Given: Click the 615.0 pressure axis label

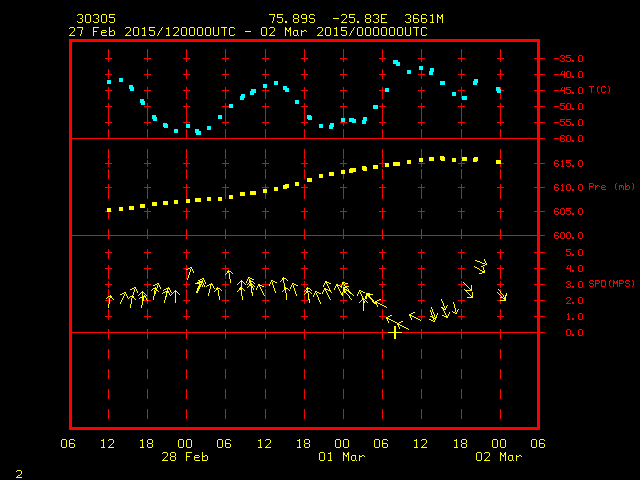Looking at the screenshot, I should click(569, 164).
